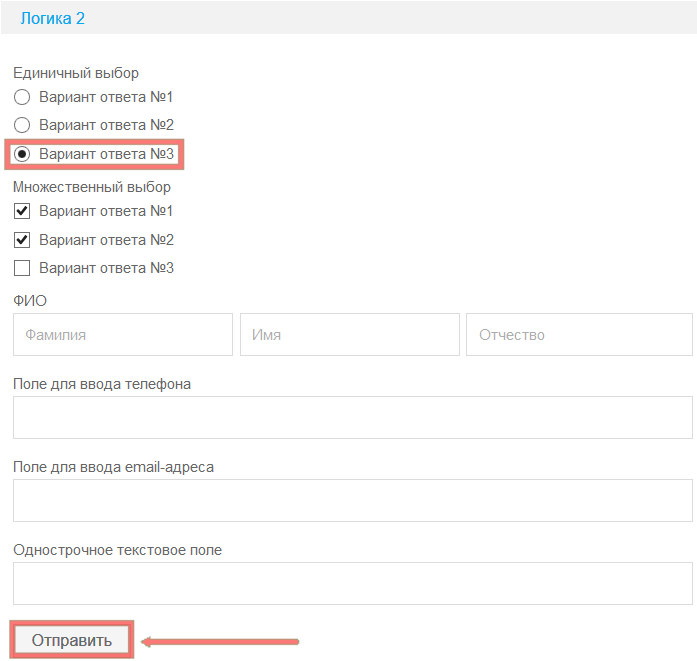The image size is (697, 661).
Task: Click the Поле для ввода email-адреса label
Action: coord(113,467)
